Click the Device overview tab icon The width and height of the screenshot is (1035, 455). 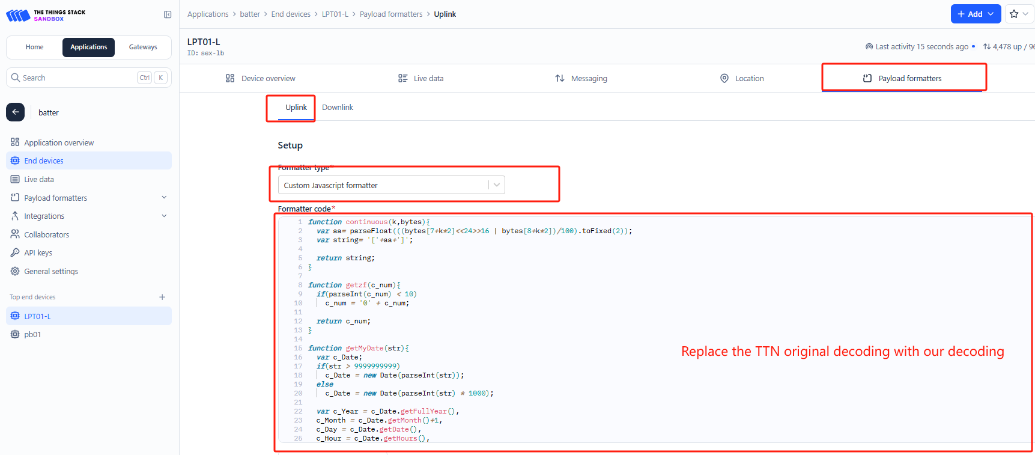point(230,78)
